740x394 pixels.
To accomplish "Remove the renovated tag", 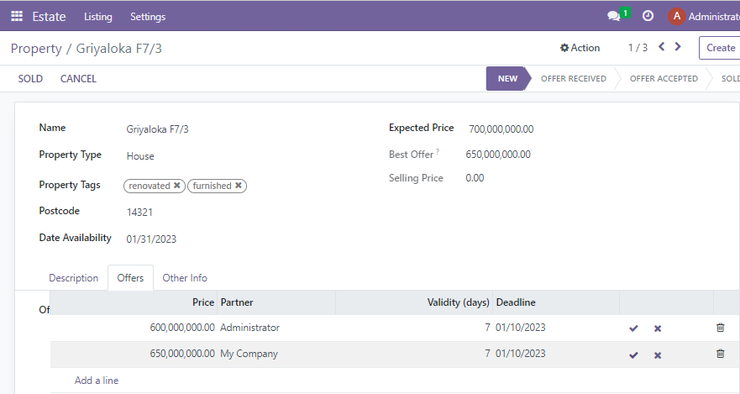I will coord(177,185).
